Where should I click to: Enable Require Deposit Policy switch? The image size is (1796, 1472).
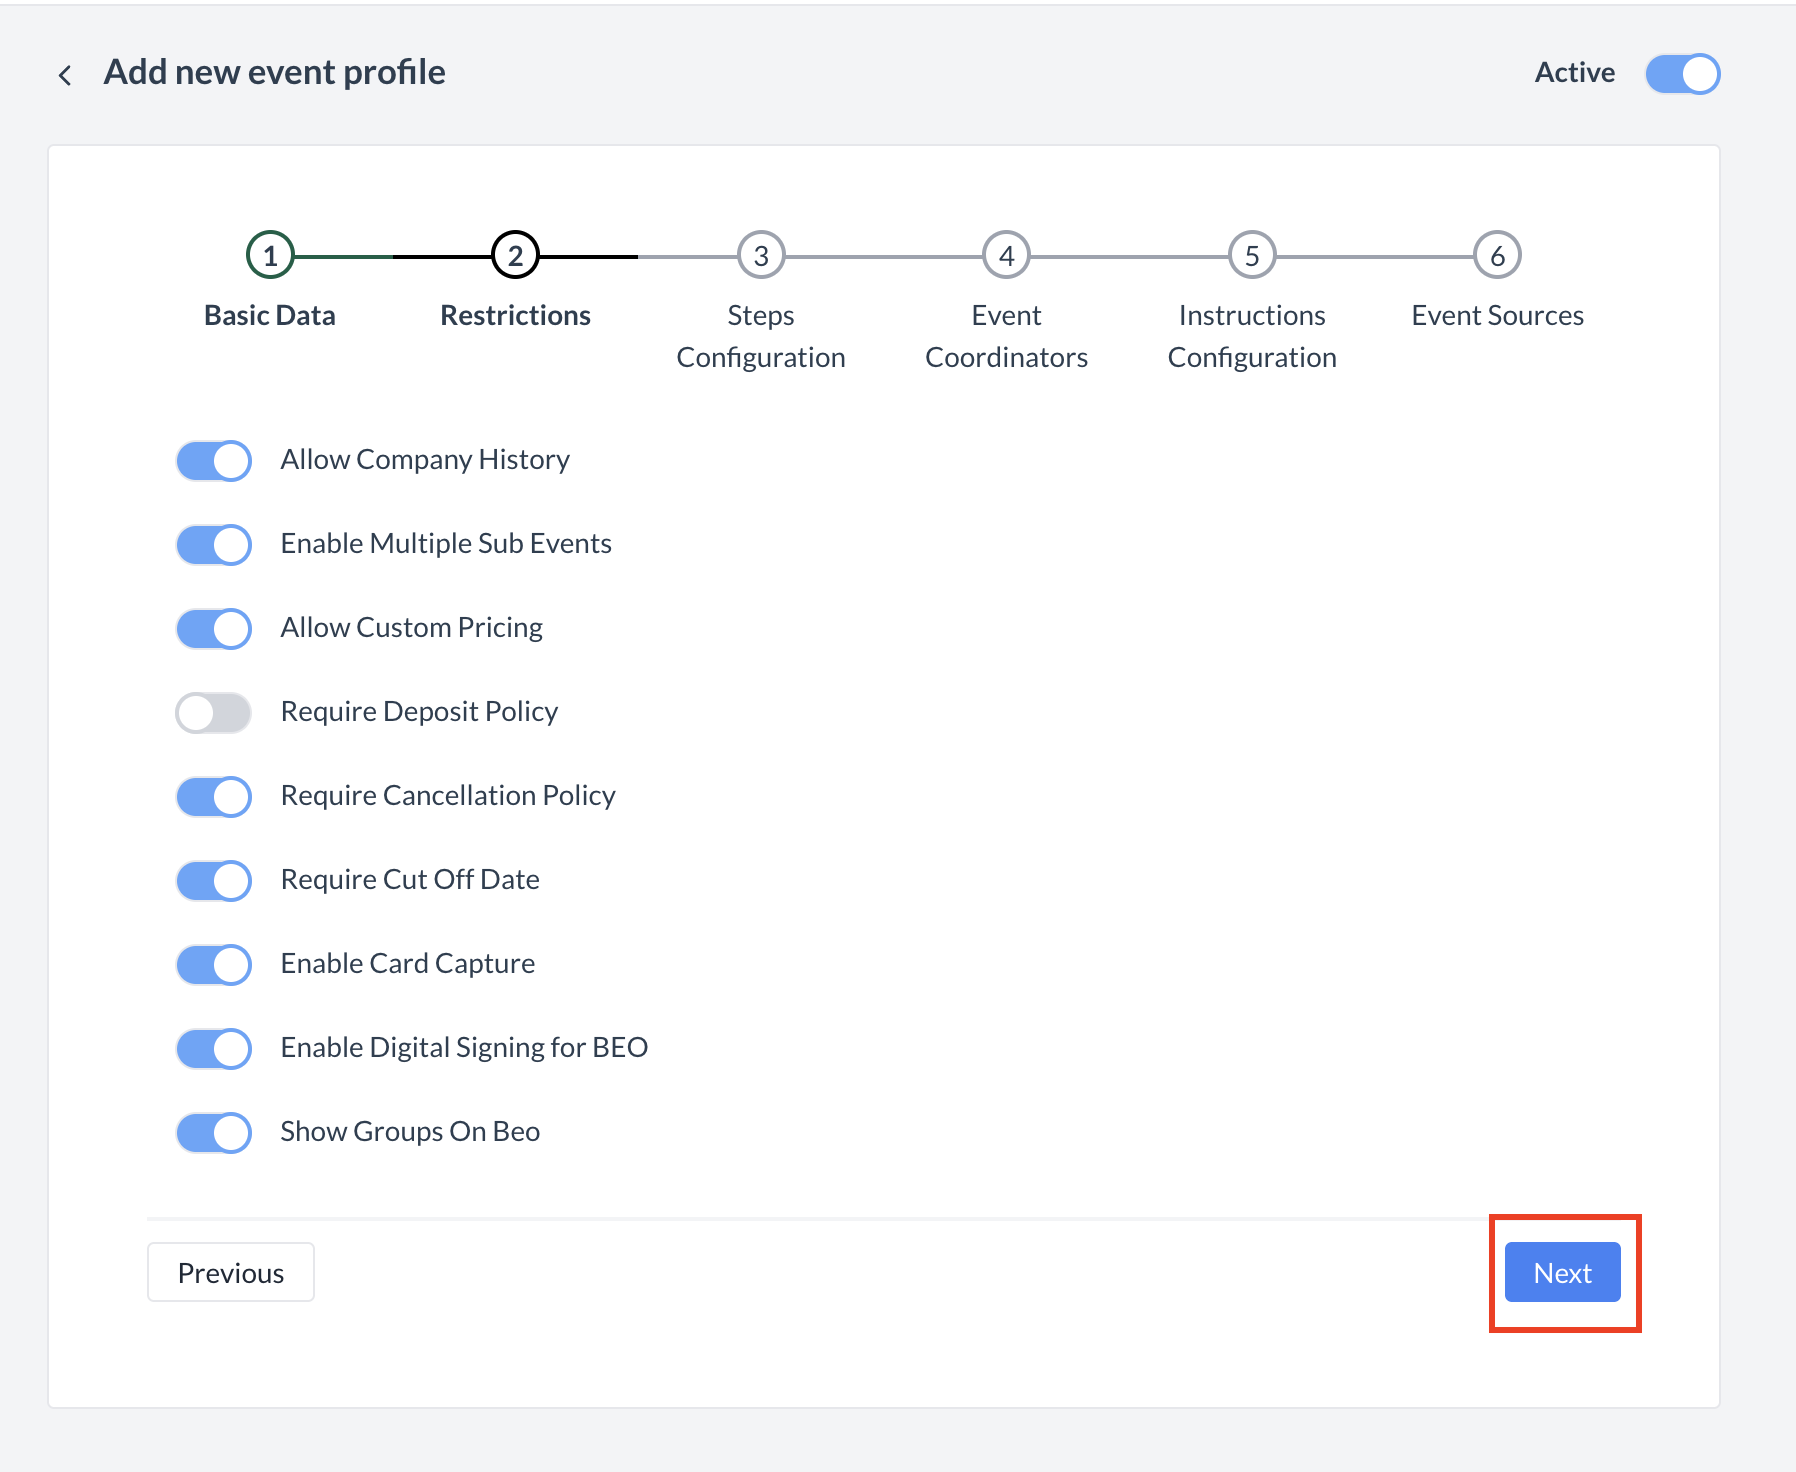tap(214, 713)
